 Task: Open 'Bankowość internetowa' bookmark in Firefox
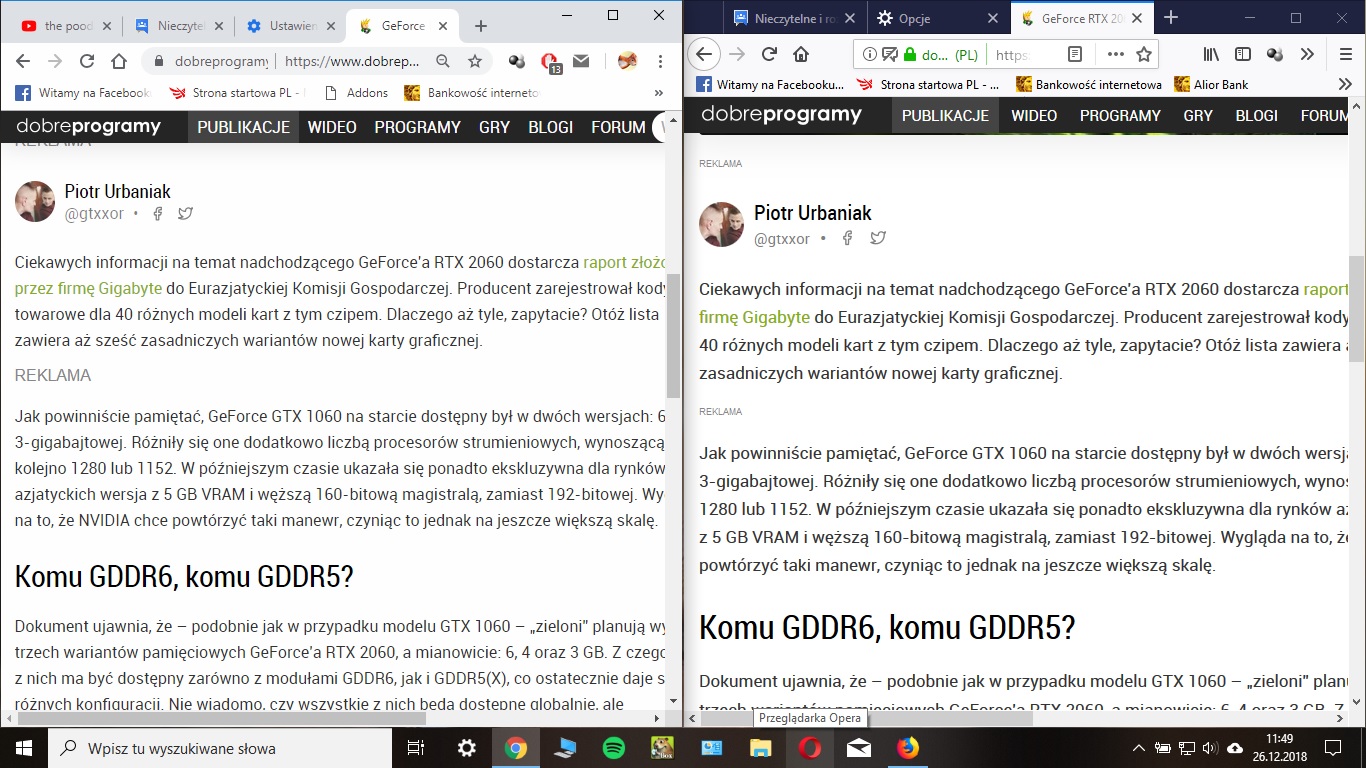tap(1088, 85)
